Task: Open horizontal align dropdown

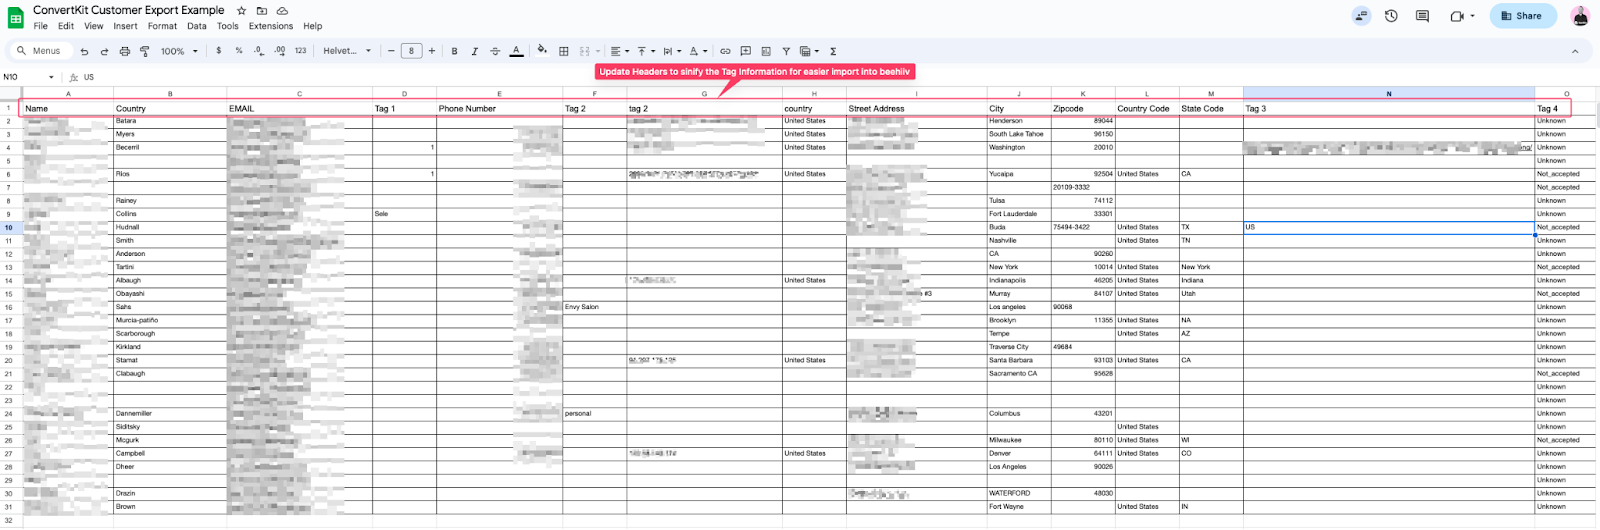Action: click(x=619, y=51)
